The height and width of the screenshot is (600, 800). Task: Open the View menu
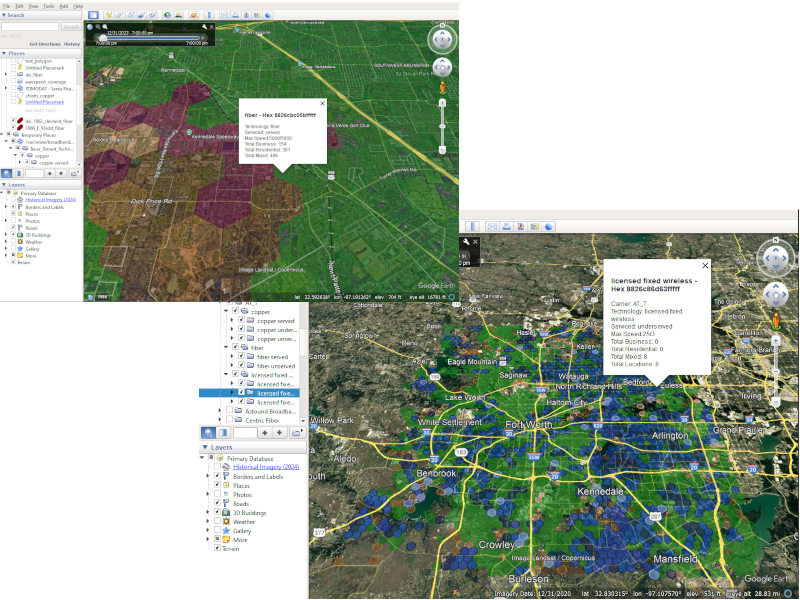click(33, 6)
